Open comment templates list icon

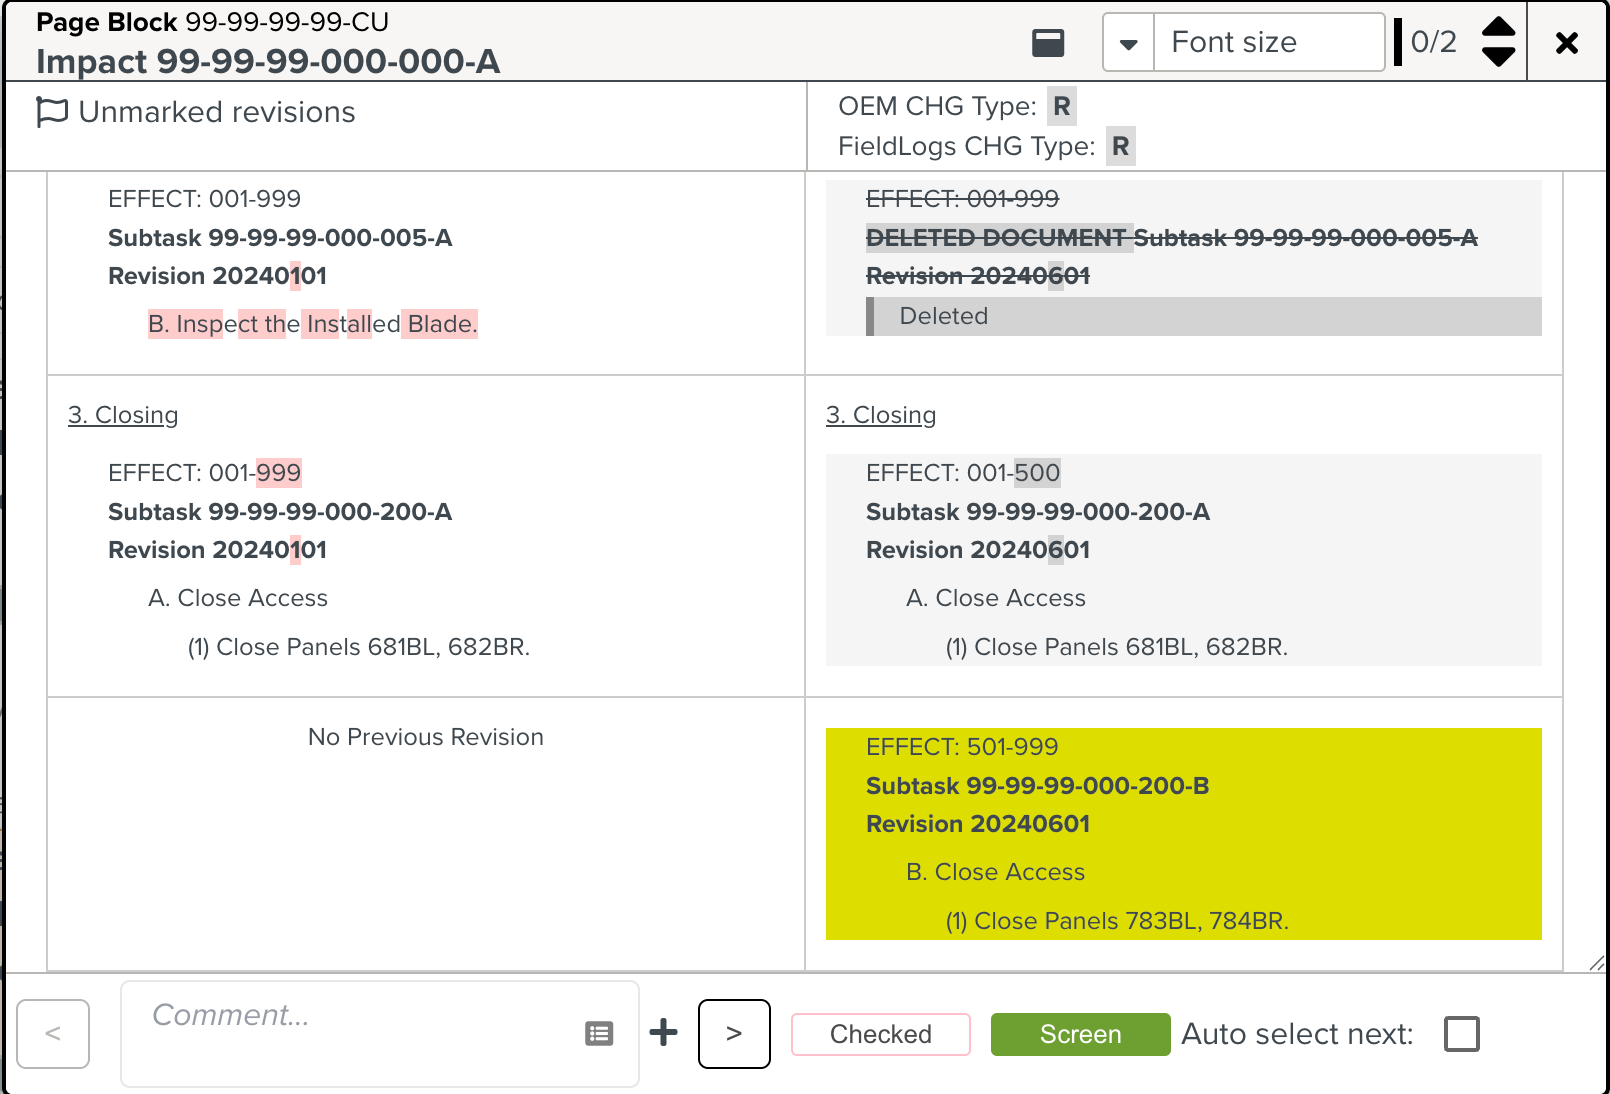599,1033
